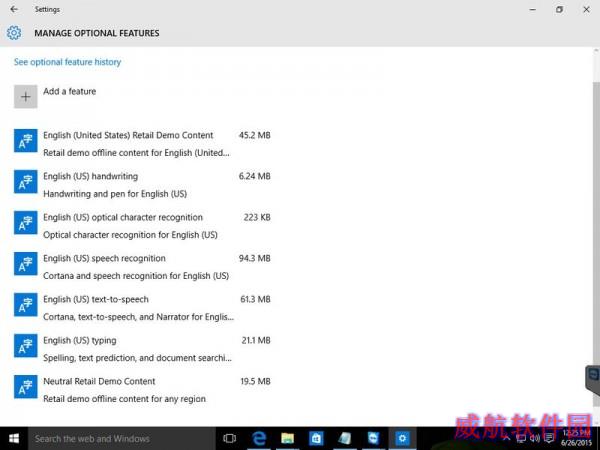Go back using the Settings back arrow

pos(14,9)
